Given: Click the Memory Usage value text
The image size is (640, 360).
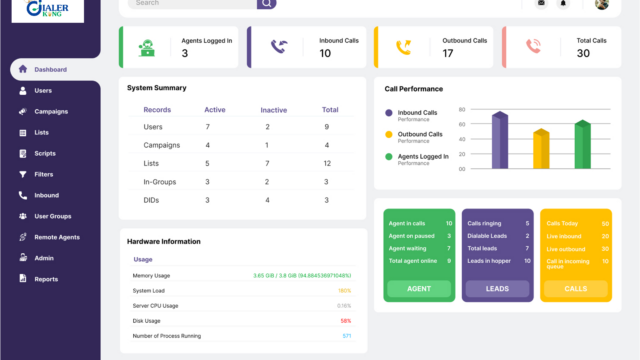Looking at the screenshot, I should pyautogui.click(x=302, y=276).
